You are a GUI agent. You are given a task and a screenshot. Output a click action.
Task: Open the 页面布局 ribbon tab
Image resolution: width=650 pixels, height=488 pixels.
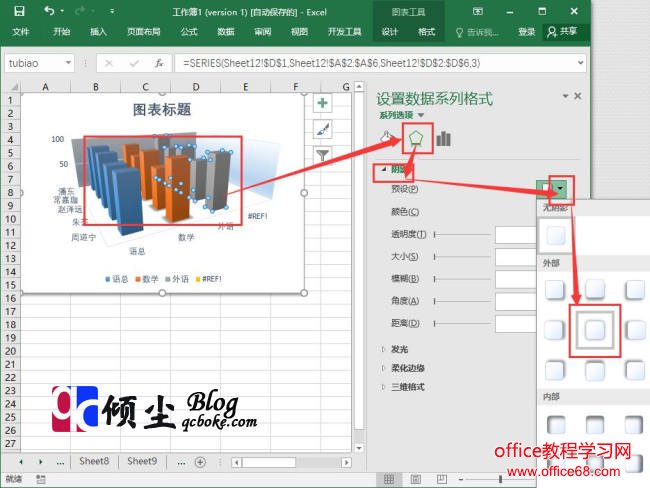(143, 32)
